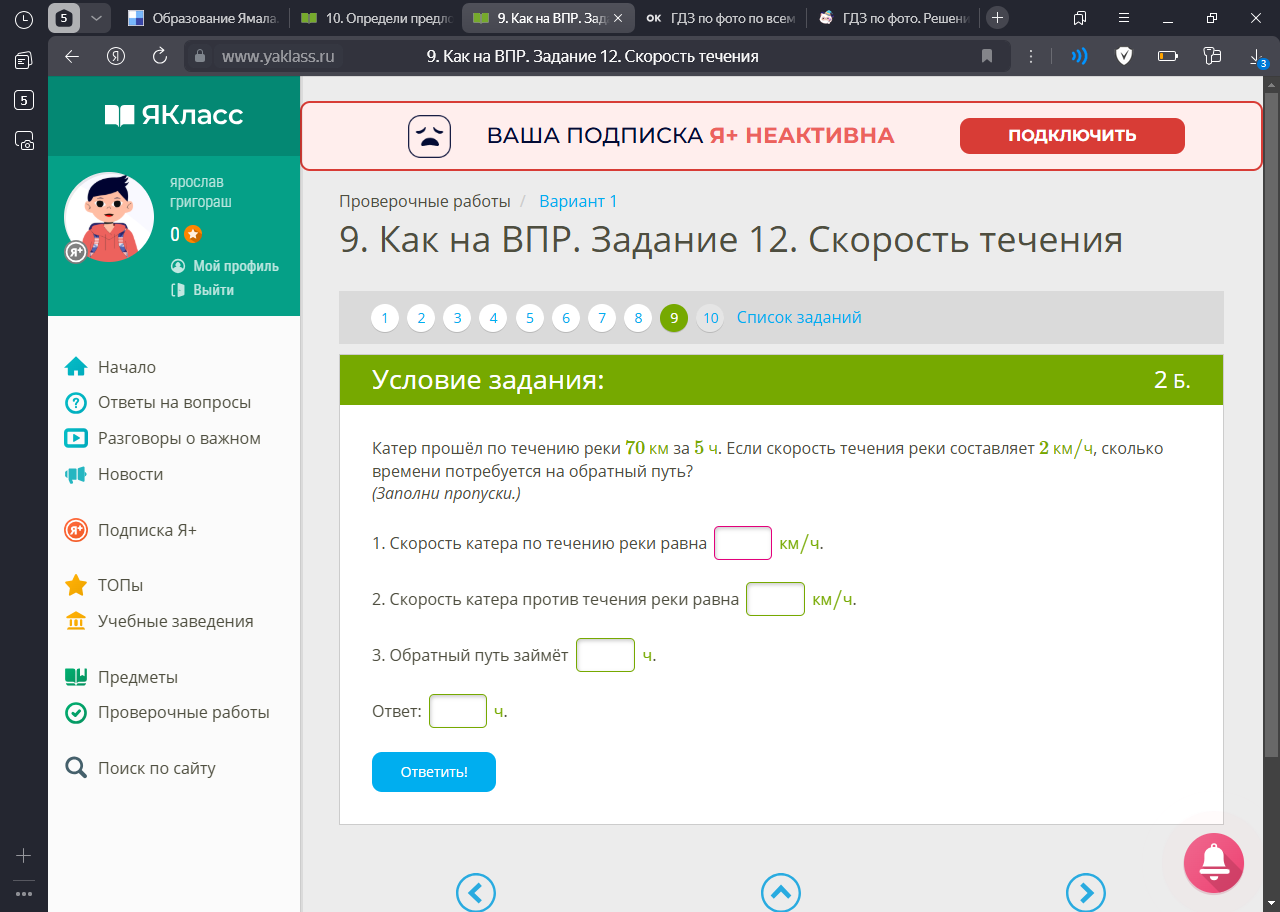Open browser downloads icon
This screenshot has width=1280, height=912.
[1257, 57]
